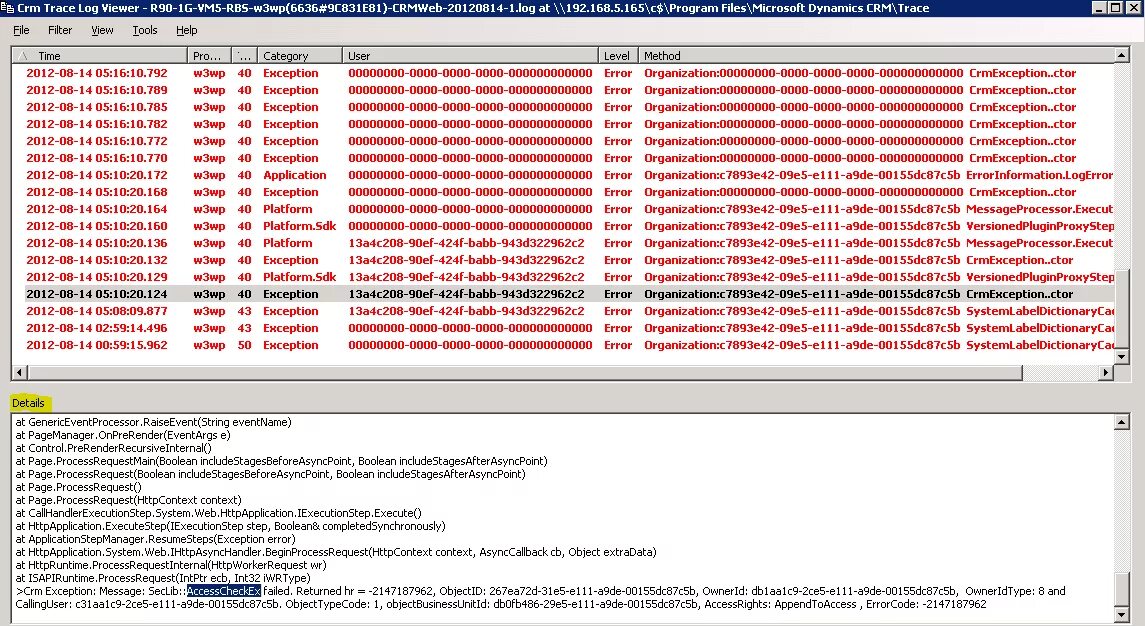Click the HttpRuntime.ProcessRequestInternal stack line
The image size is (1145, 626).
click(171, 565)
